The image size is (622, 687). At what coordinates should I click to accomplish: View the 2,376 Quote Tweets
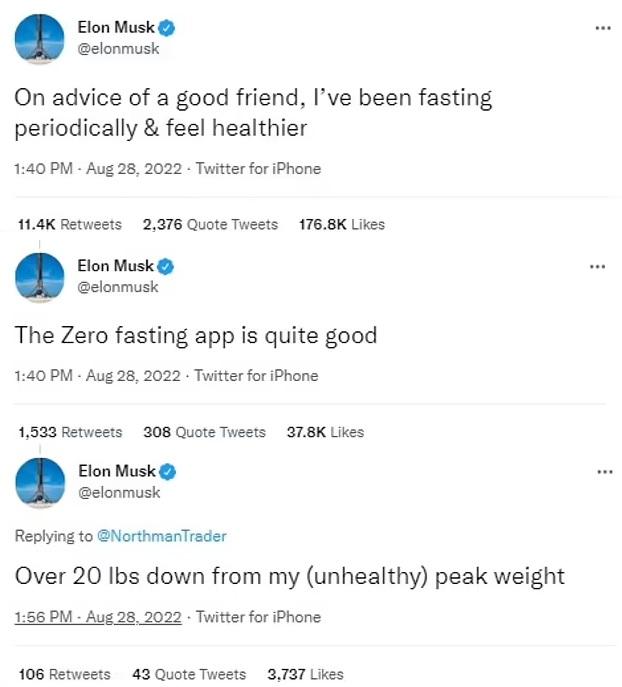coord(210,225)
